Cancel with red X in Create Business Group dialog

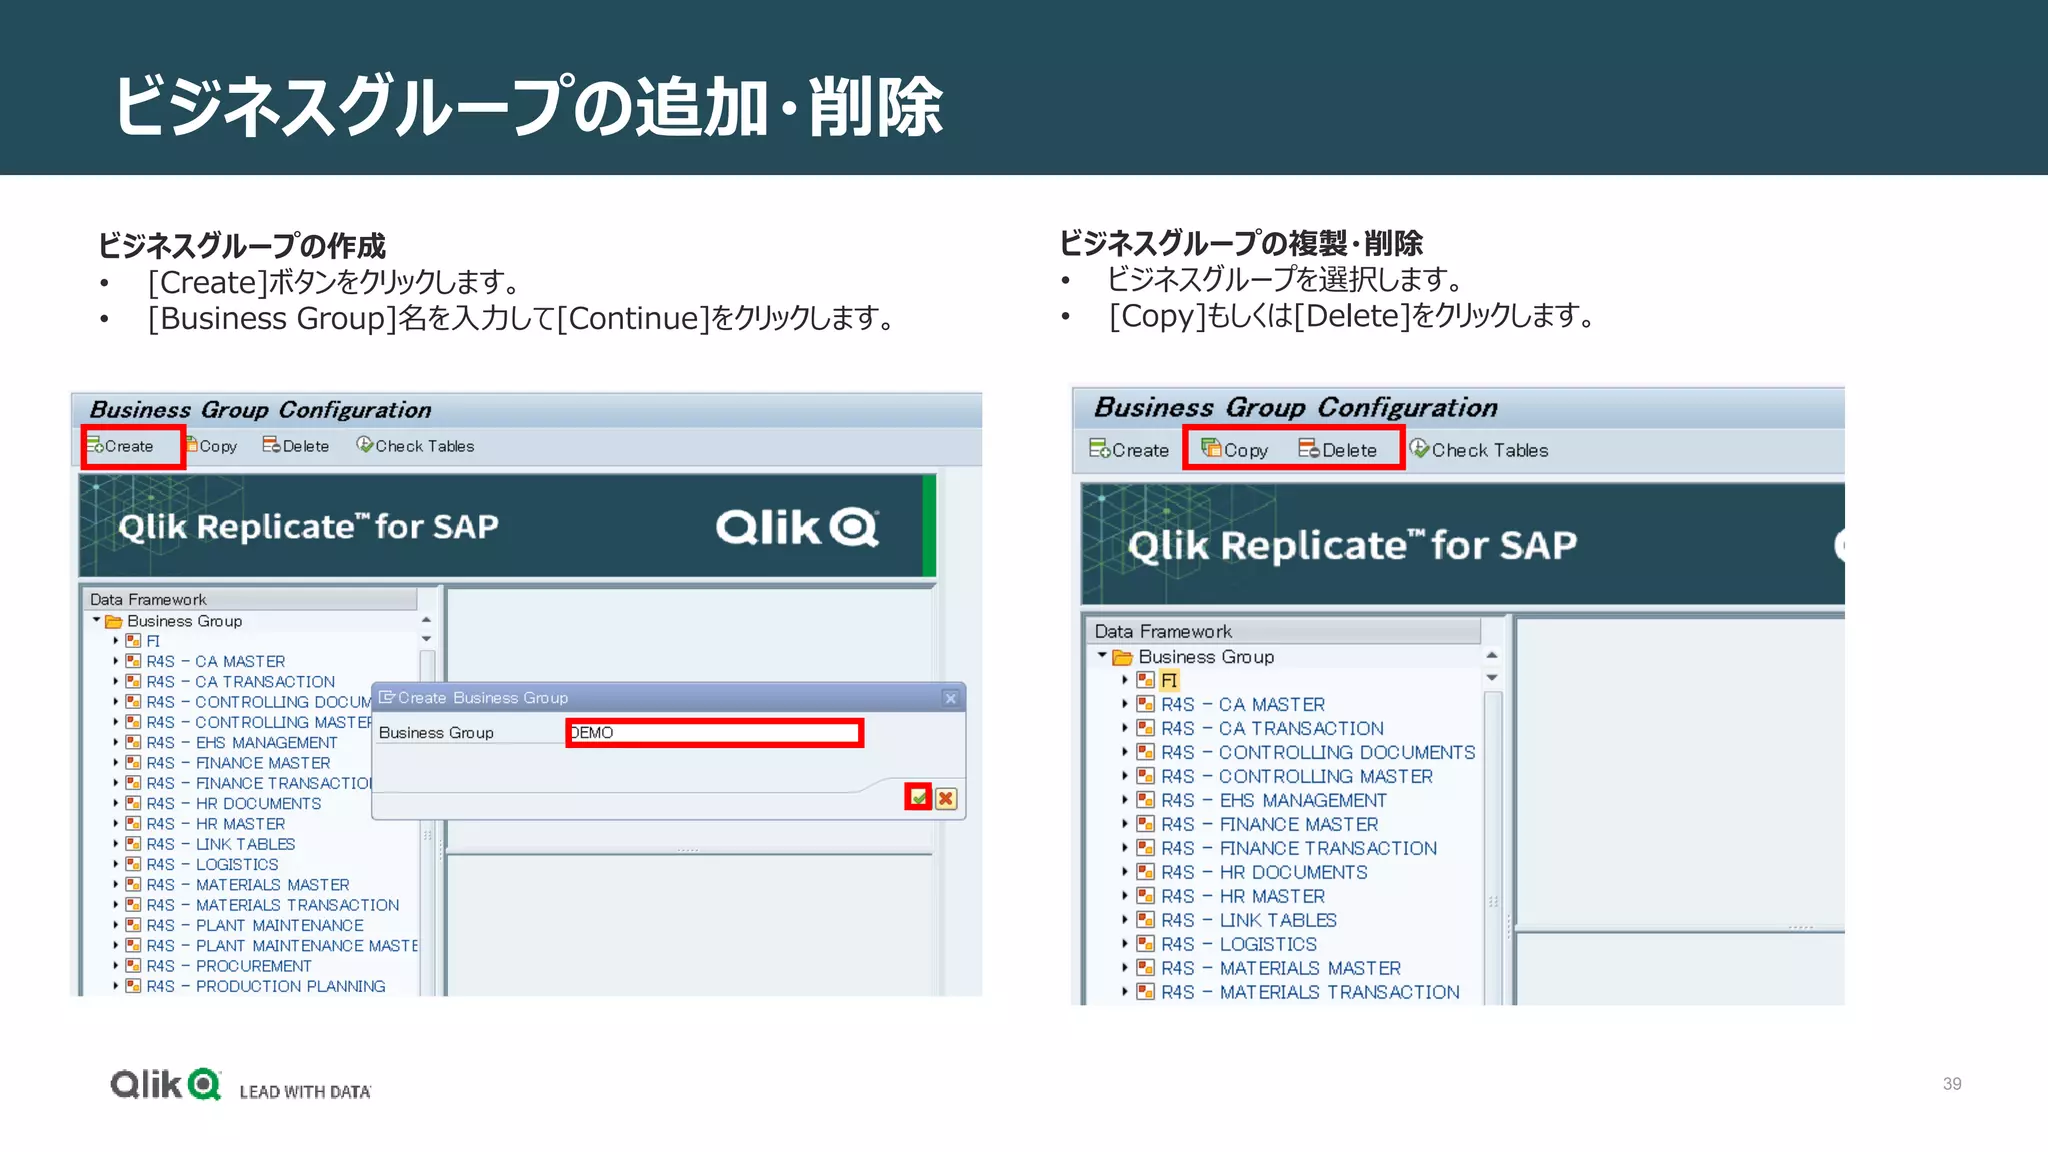(946, 798)
